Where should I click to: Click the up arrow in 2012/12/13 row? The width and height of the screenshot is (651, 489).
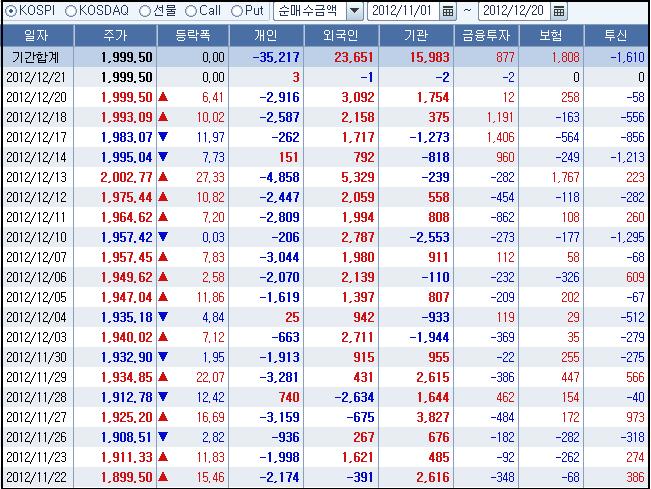pyautogui.click(x=163, y=177)
